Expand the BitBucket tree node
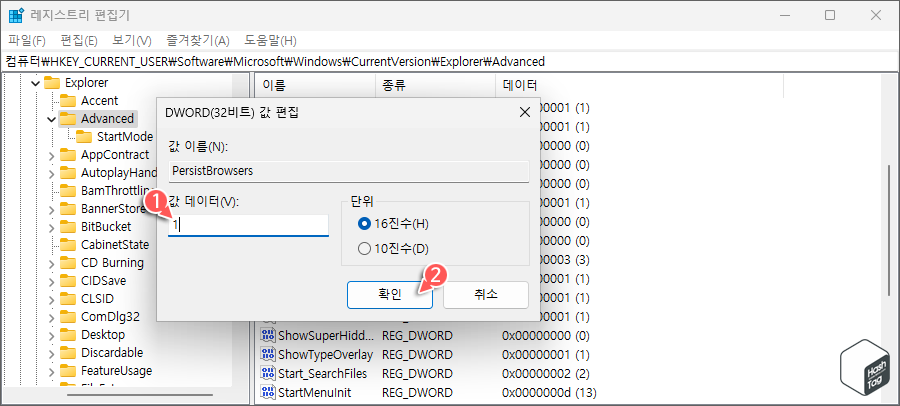The width and height of the screenshot is (900, 406). pos(52,227)
